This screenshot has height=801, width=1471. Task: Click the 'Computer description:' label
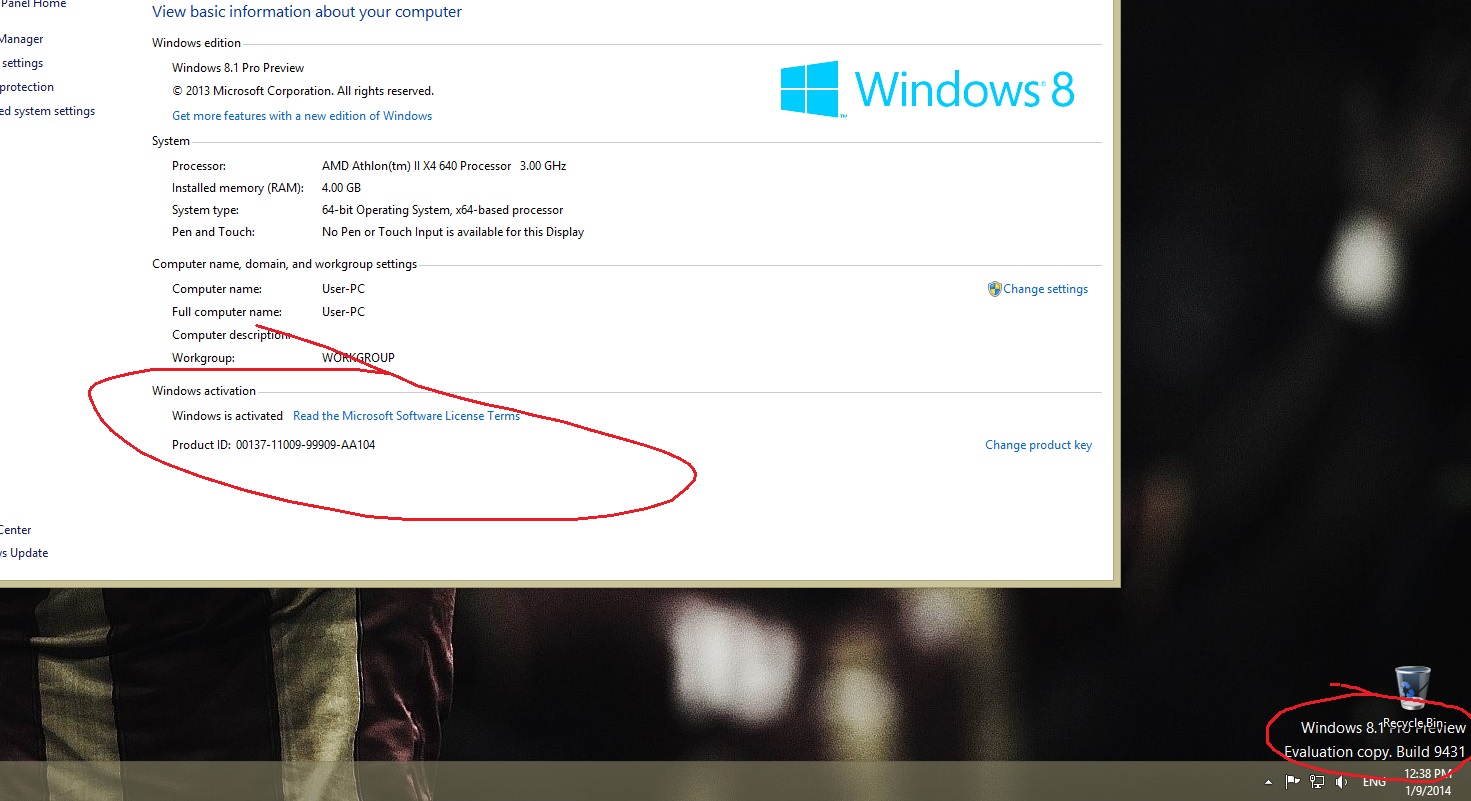[x=231, y=335]
